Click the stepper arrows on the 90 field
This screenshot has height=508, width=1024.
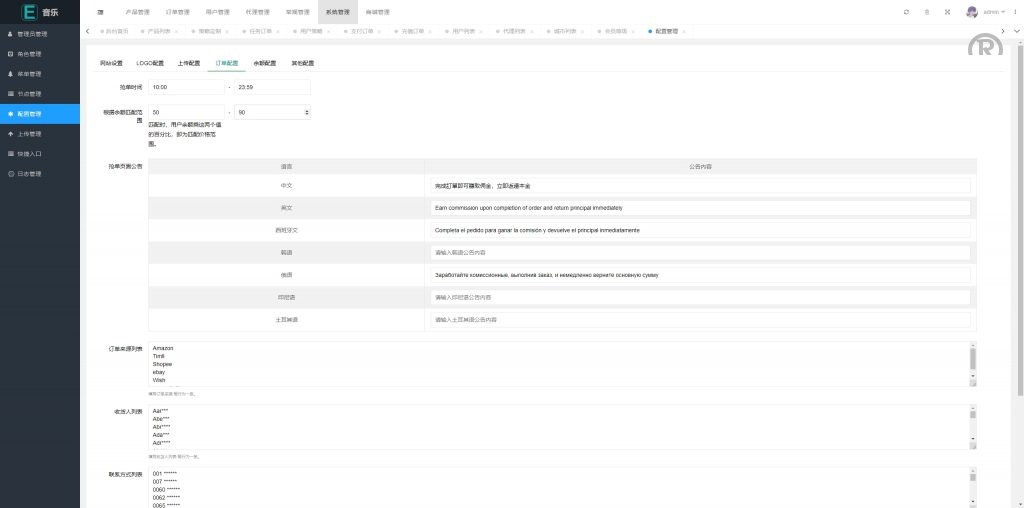tap(305, 112)
